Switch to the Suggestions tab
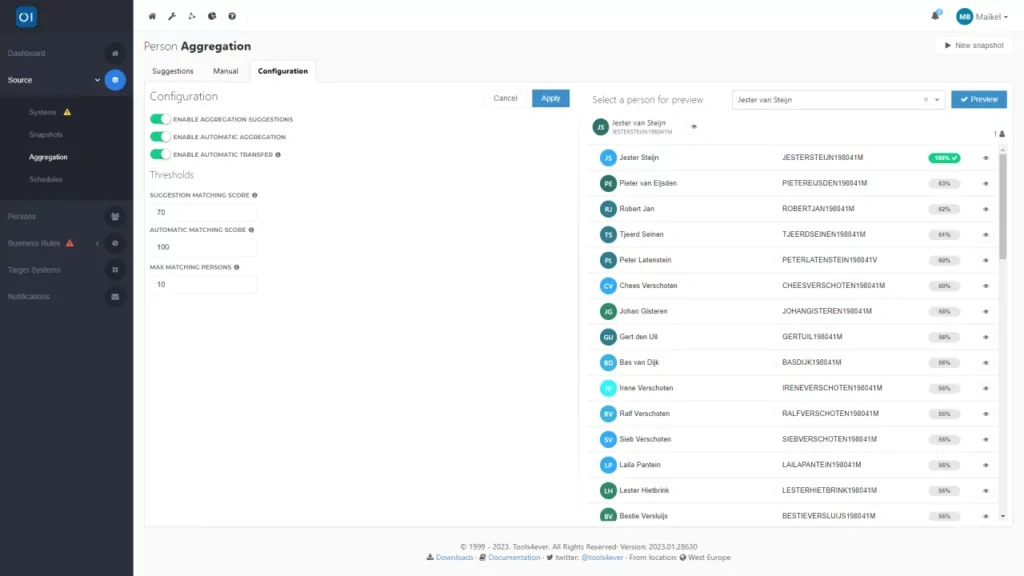 [x=172, y=71]
